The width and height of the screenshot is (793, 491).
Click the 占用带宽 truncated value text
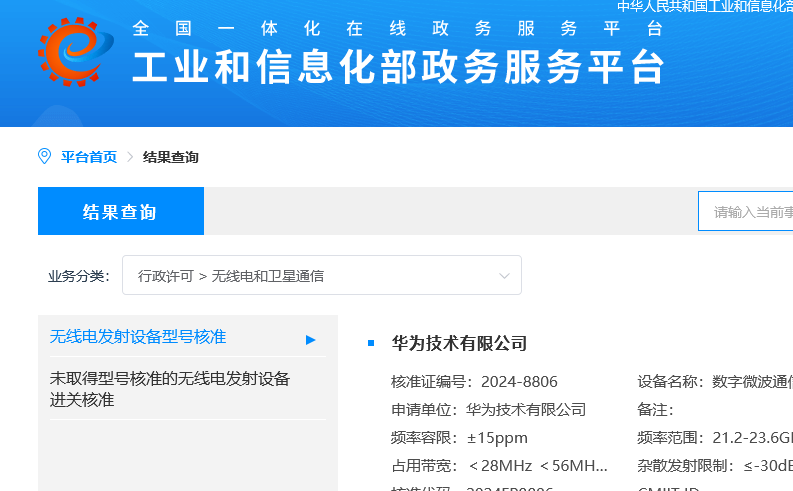click(538, 465)
